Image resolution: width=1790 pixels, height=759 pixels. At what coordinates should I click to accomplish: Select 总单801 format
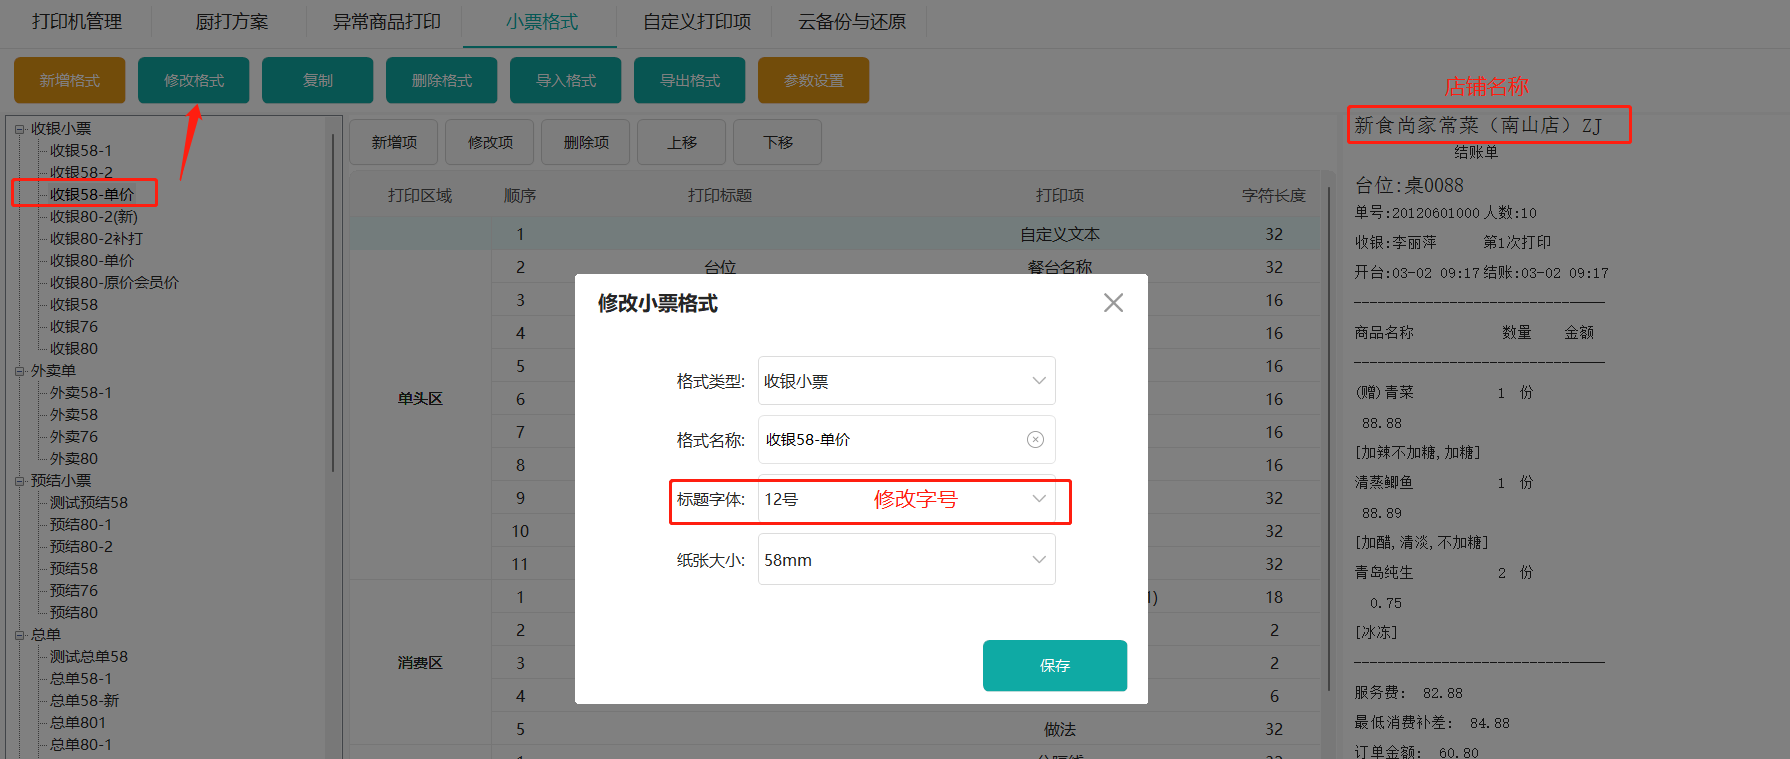[78, 723]
